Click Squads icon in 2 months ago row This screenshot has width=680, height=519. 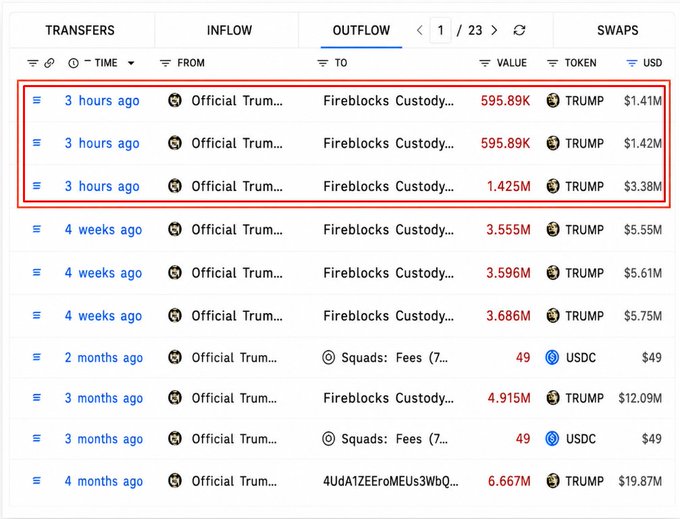(329, 358)
